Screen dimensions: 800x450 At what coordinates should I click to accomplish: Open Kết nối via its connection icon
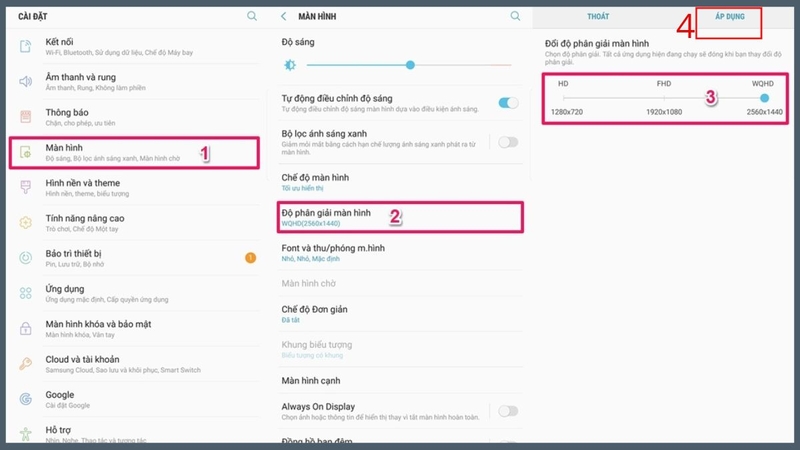pos(26,46)
